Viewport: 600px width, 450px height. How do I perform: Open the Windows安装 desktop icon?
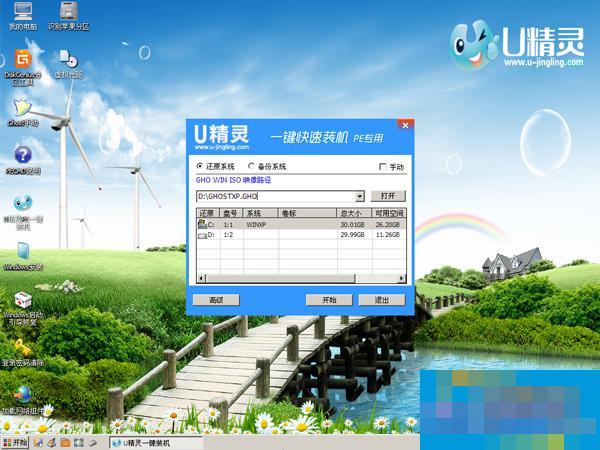tap(23, 256)
